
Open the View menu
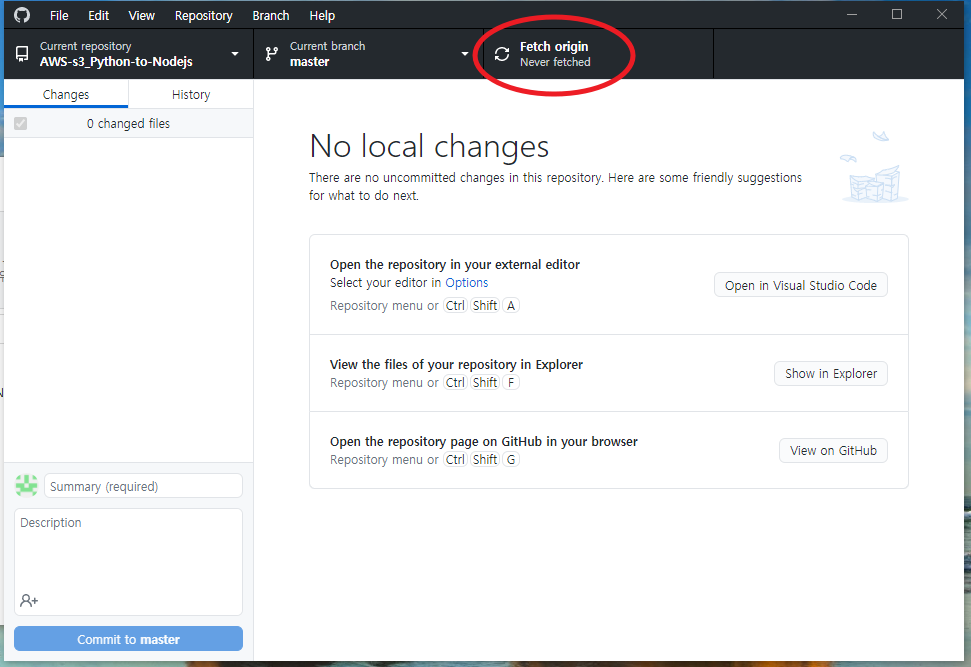[141, 15]
